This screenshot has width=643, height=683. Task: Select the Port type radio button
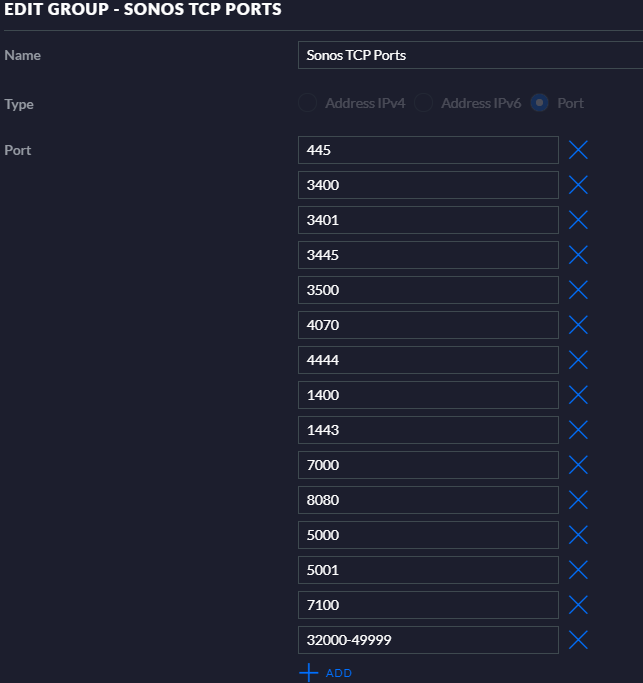tap(539, 103)
